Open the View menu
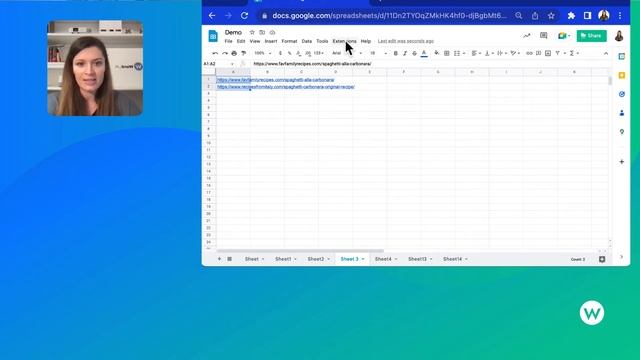Screen dimensions: 640x360 (255, 41)
